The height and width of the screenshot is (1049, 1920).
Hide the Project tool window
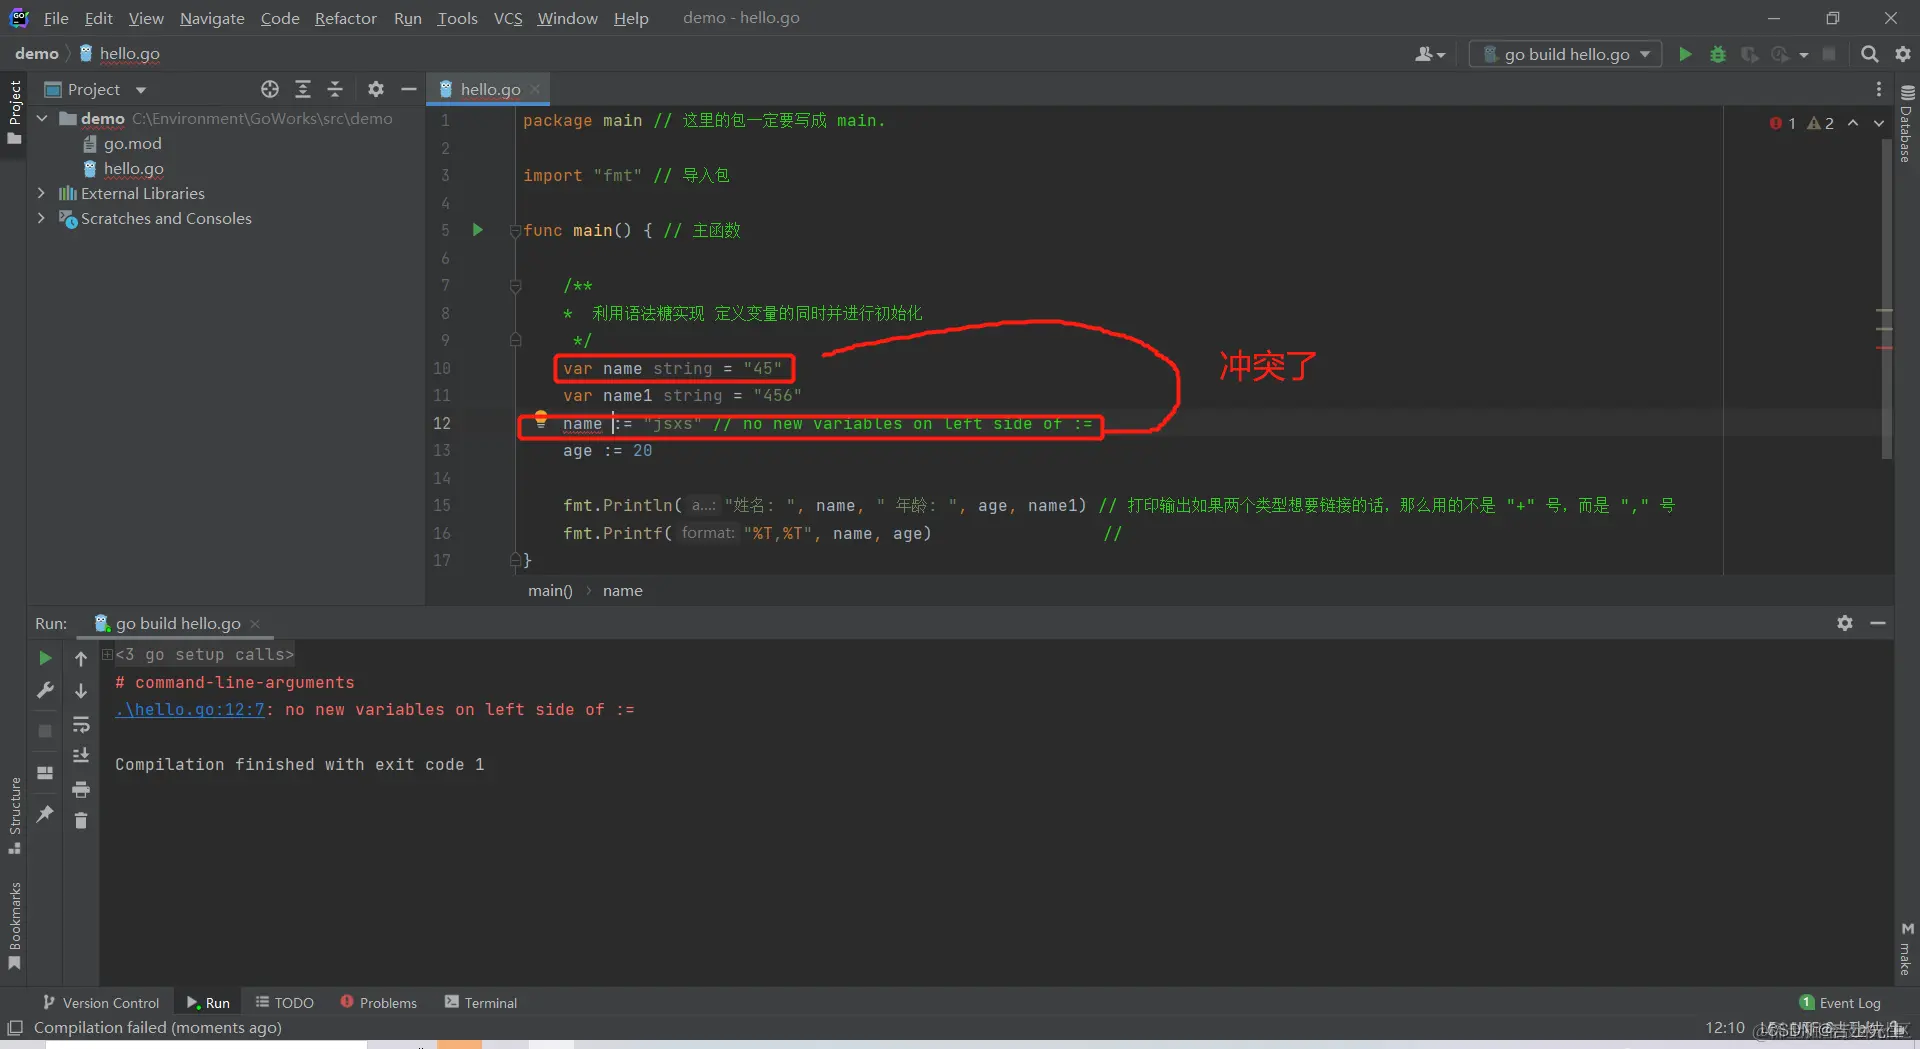(x=408, y=89)
